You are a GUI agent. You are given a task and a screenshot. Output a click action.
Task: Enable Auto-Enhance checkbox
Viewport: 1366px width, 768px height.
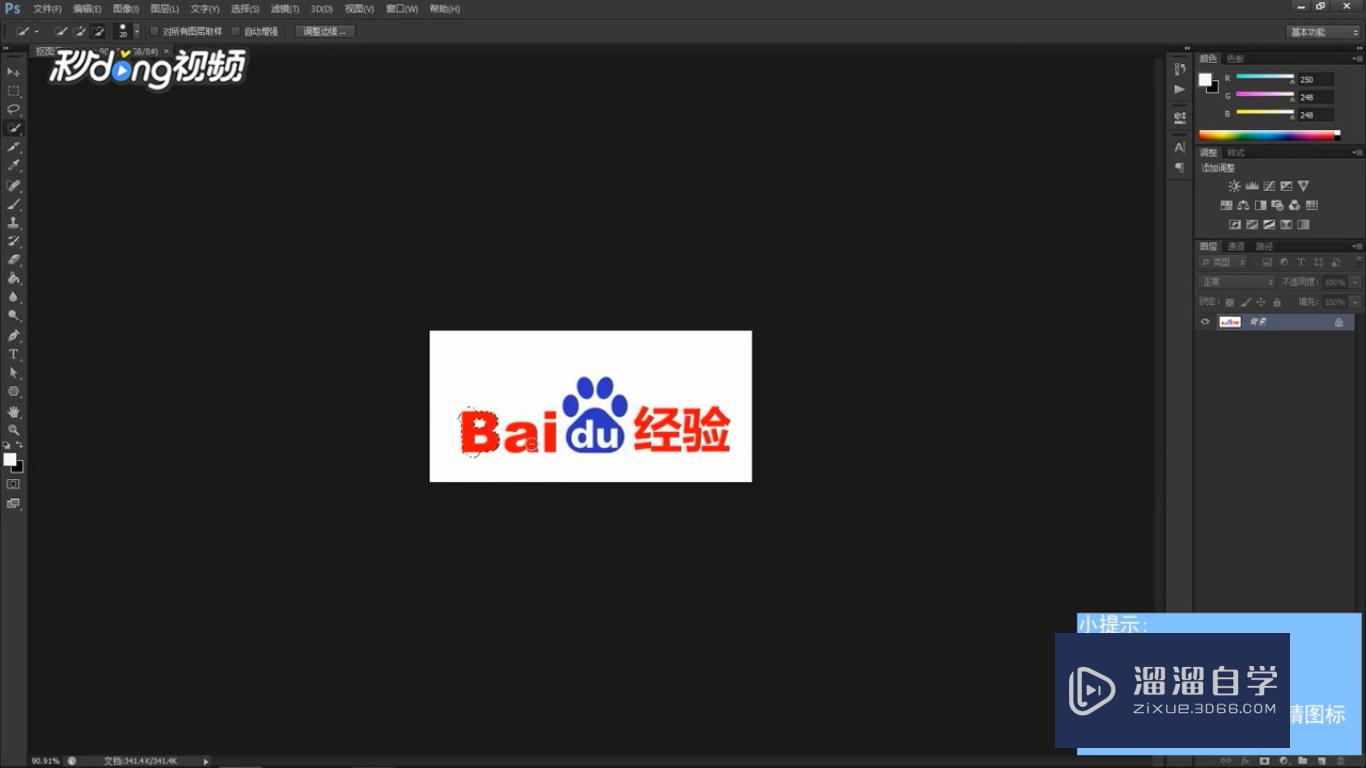pyautogui.click(x=236, y=32)
